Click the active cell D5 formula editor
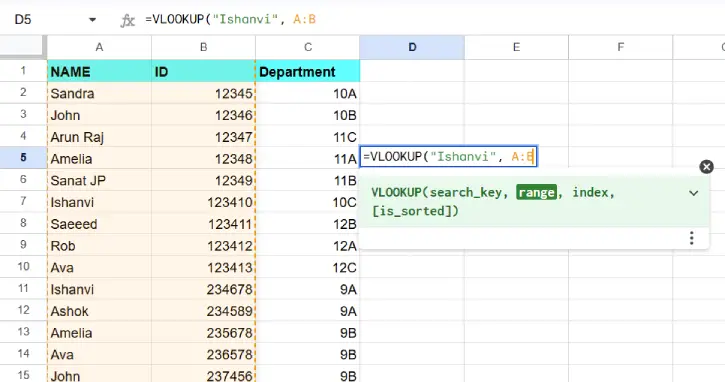 [x=449, y=156]
